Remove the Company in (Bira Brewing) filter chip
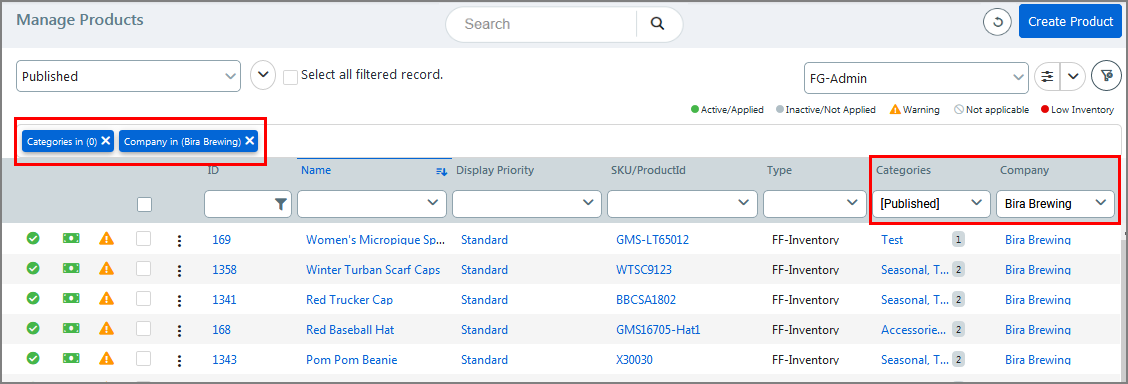 click(x=250, y=141)
